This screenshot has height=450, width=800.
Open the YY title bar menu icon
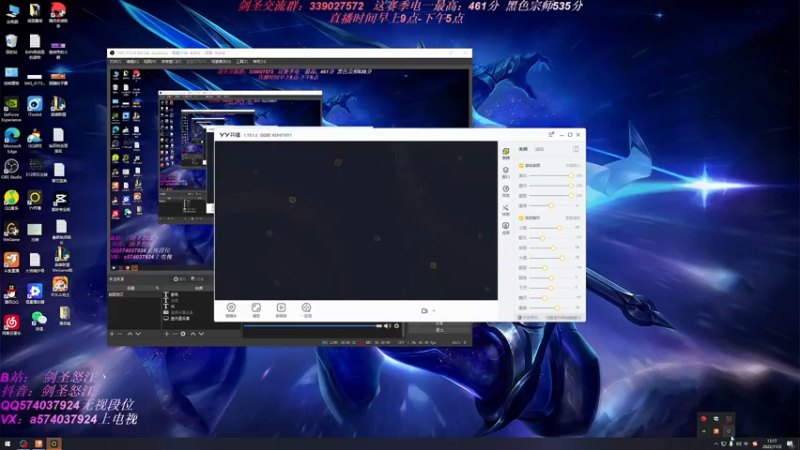pos(551,135)
